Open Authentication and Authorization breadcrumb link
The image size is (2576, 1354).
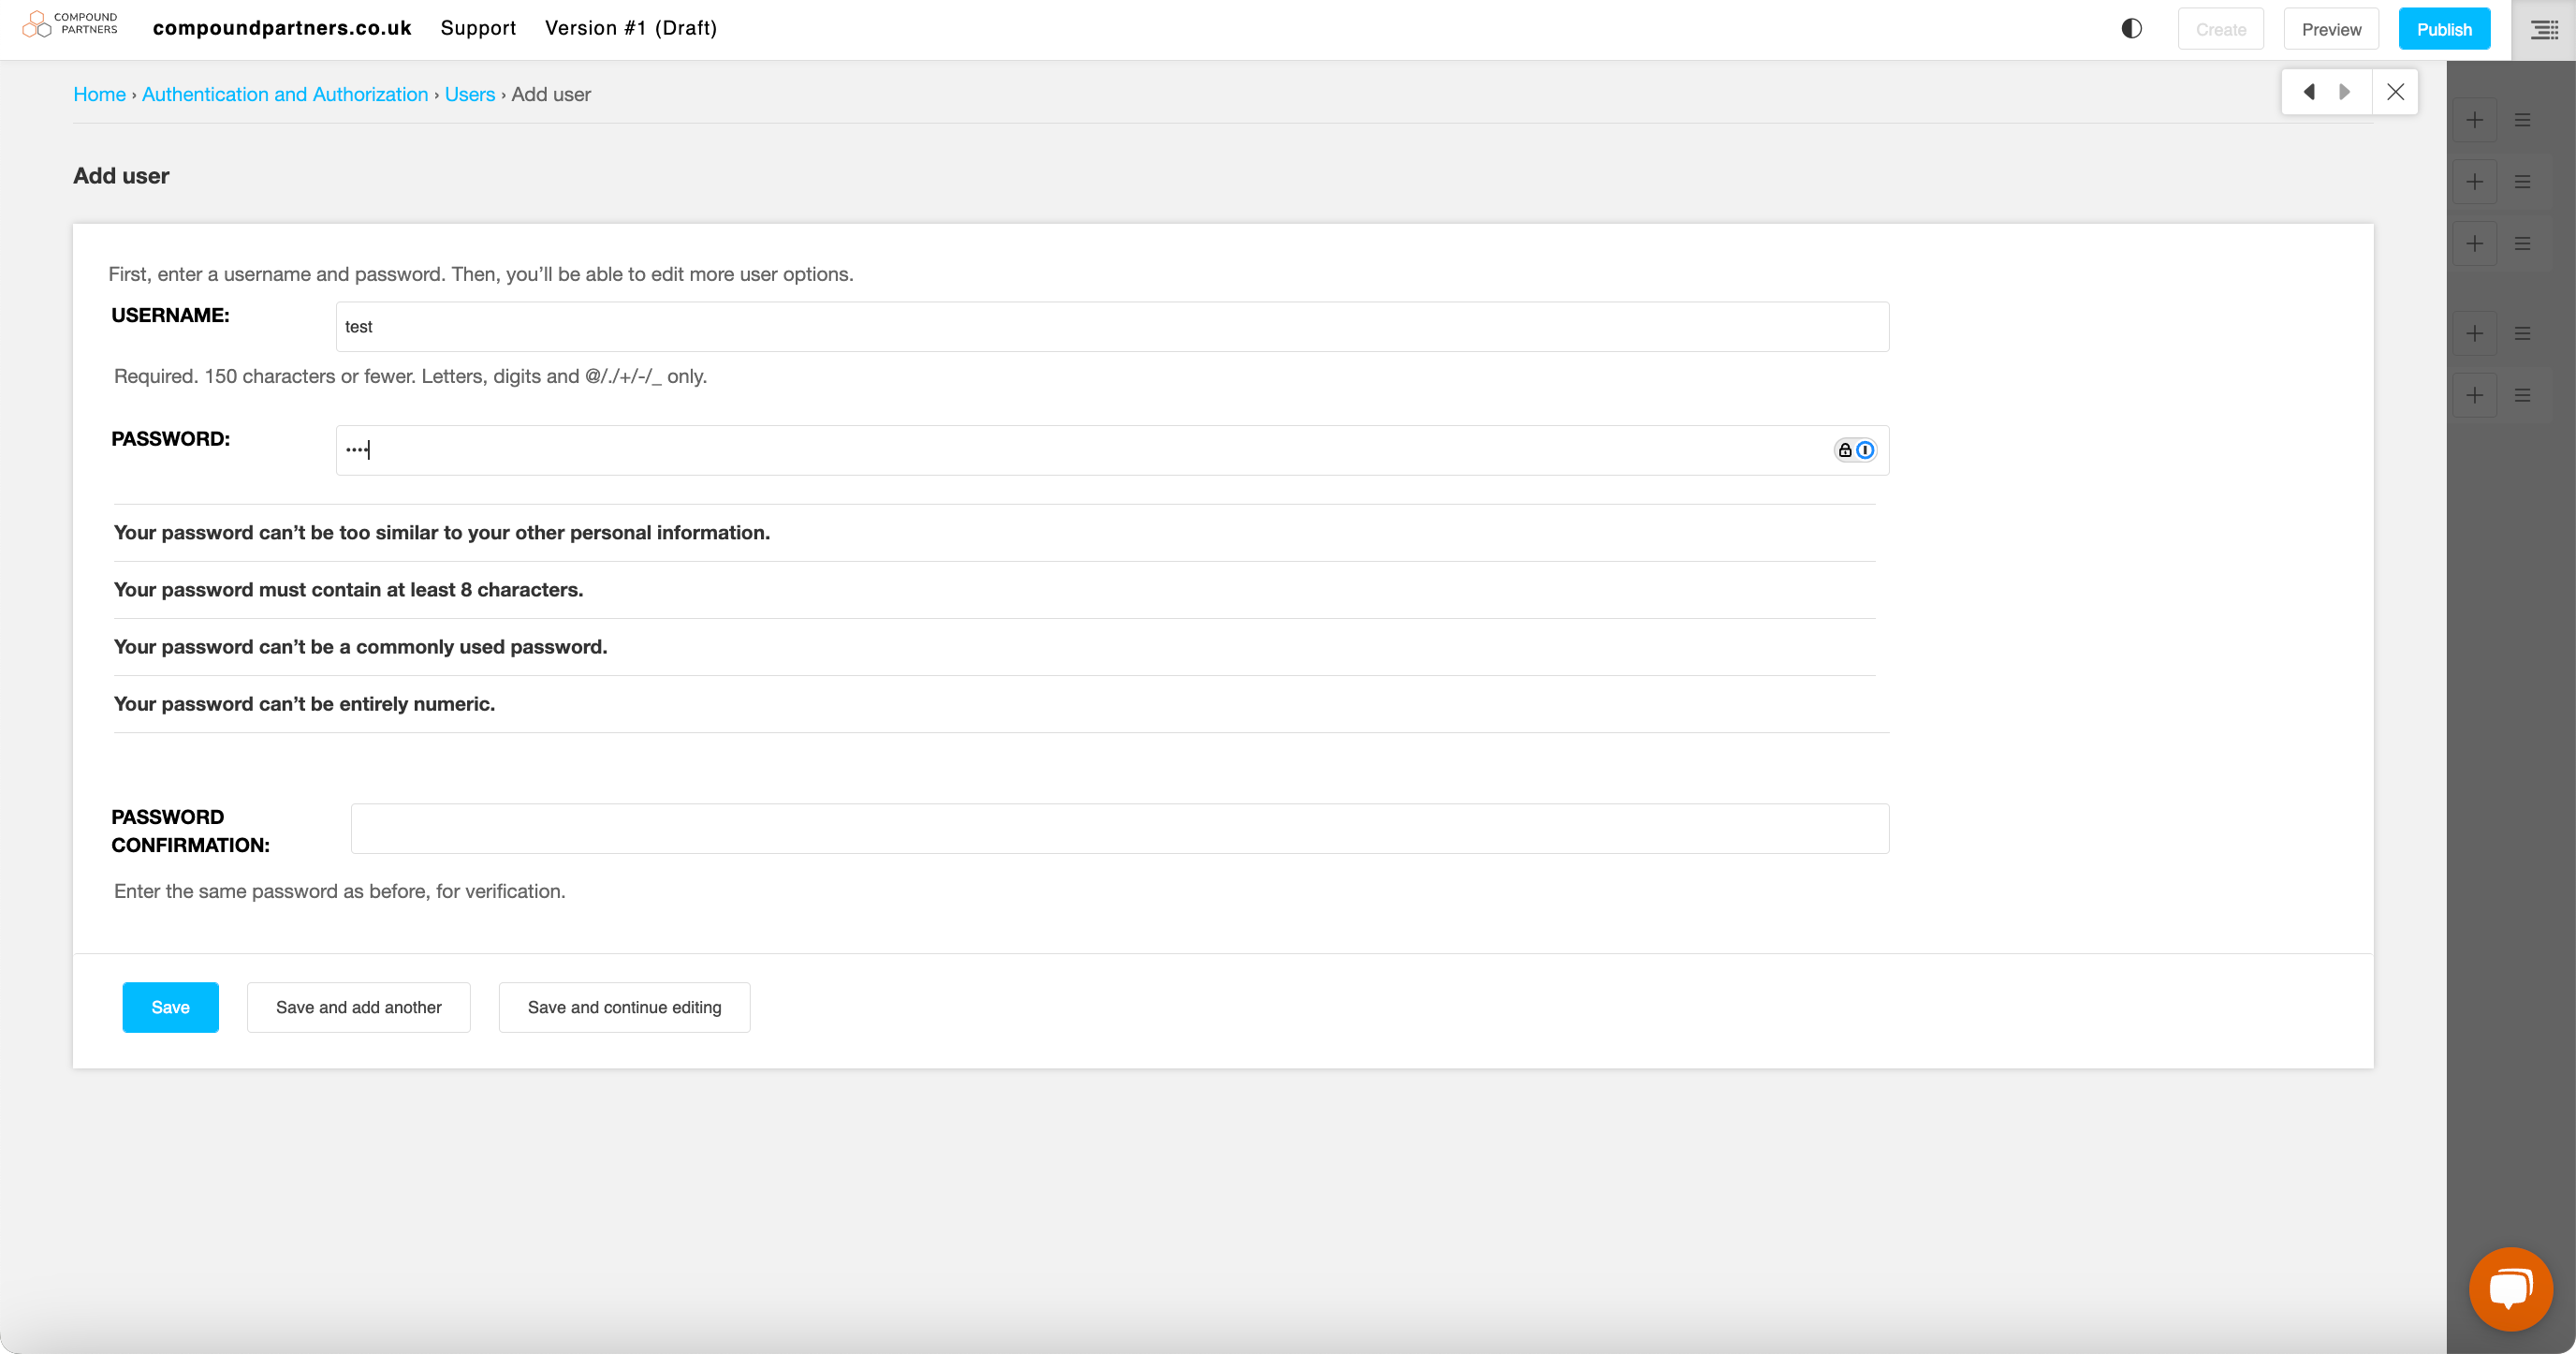tap(285, 94)
